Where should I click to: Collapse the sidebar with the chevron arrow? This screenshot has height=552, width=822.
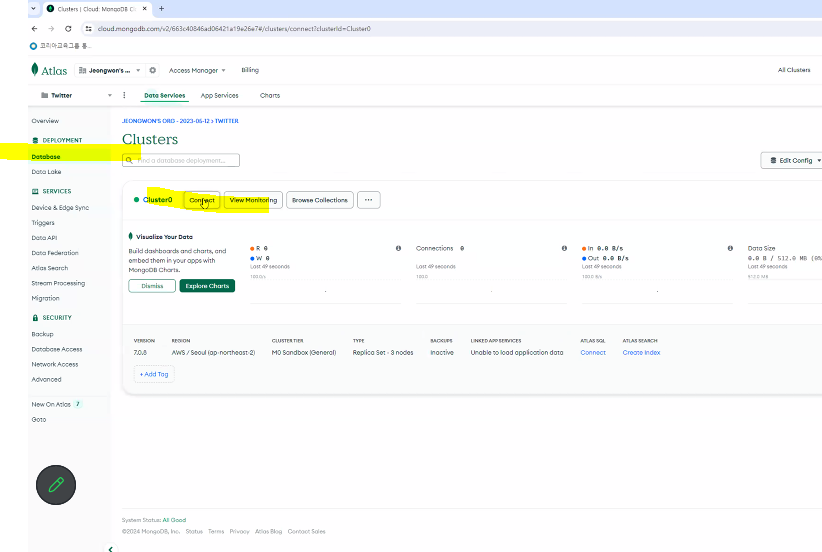click(x=111, y=548)
